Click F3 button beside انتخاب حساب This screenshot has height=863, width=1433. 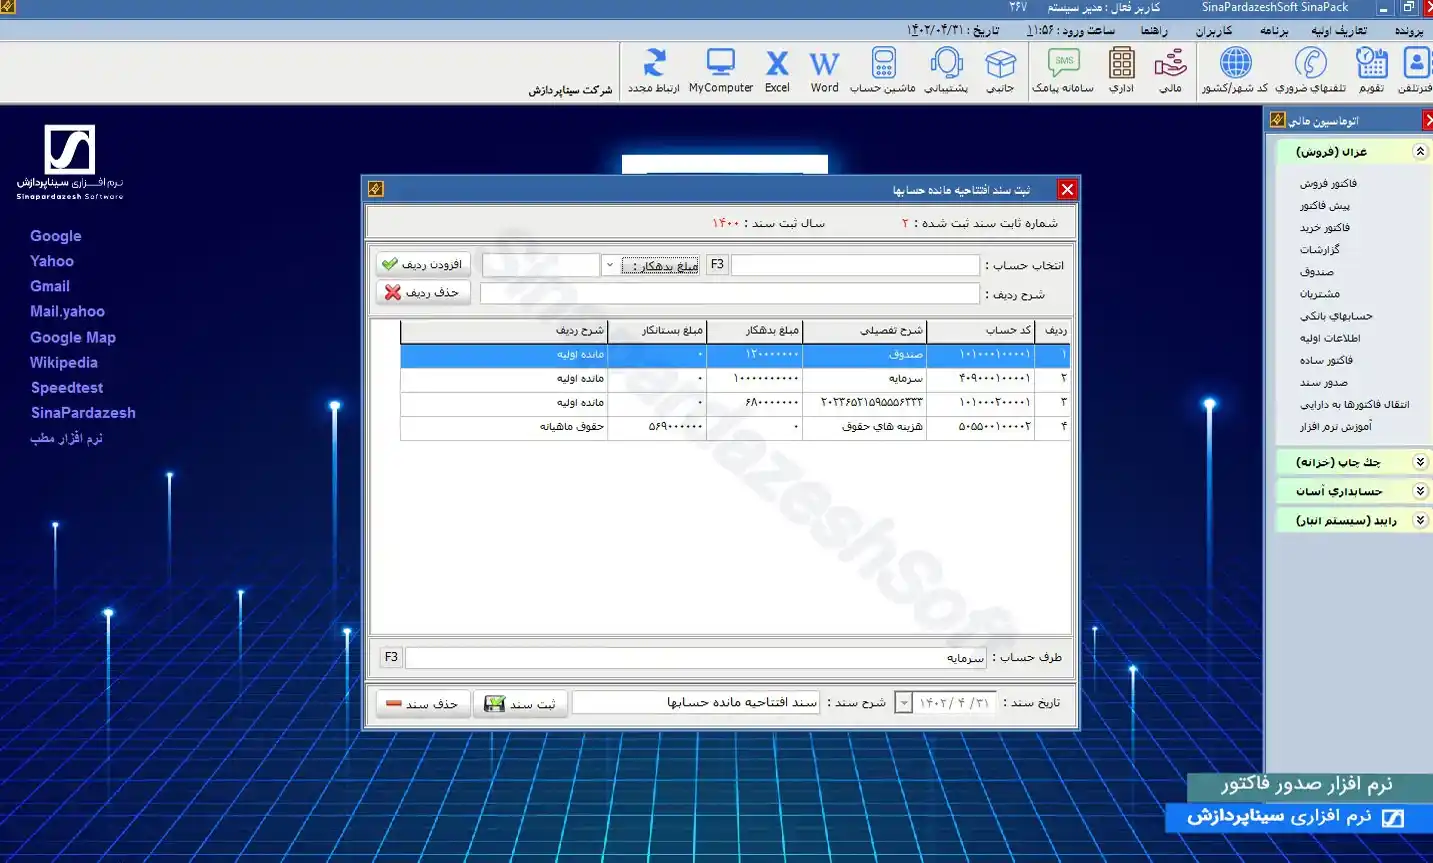pos(717,265)
